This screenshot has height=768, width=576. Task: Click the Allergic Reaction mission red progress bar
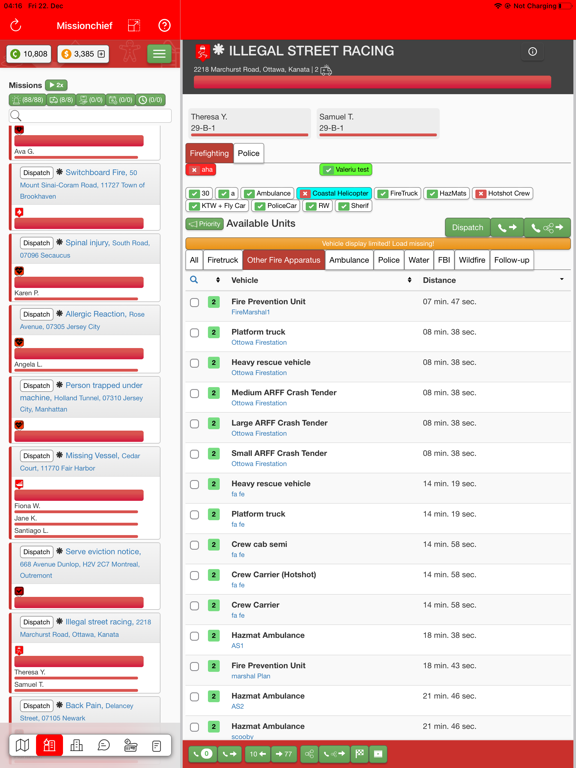[79, 353]
